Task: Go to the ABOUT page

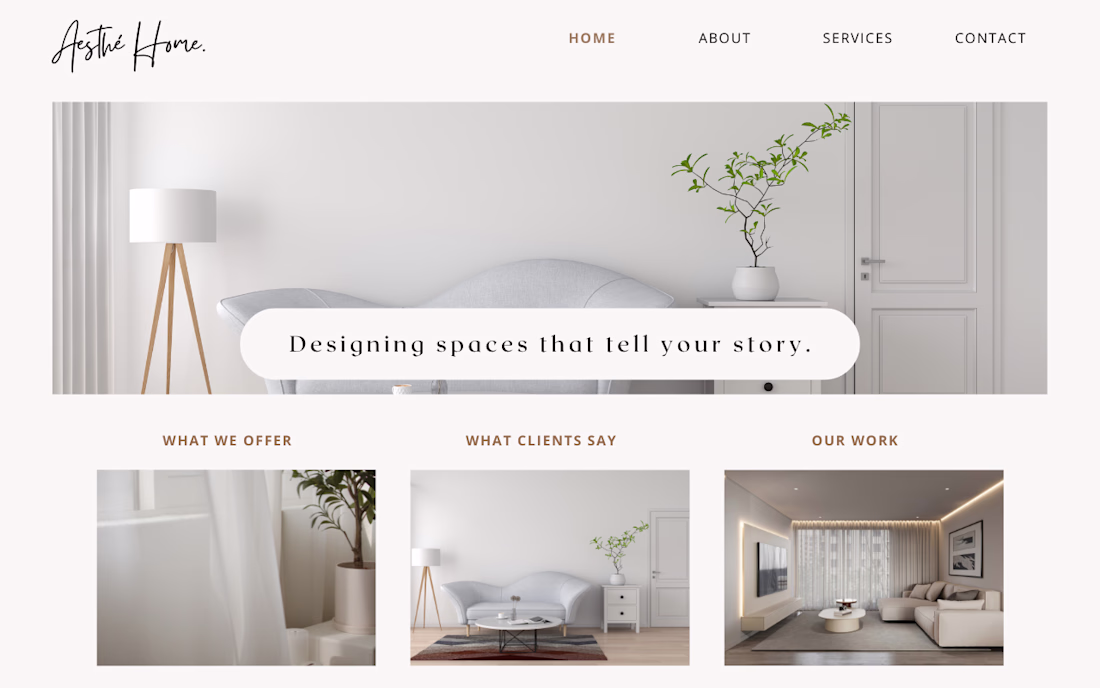Action: point(725,38)
